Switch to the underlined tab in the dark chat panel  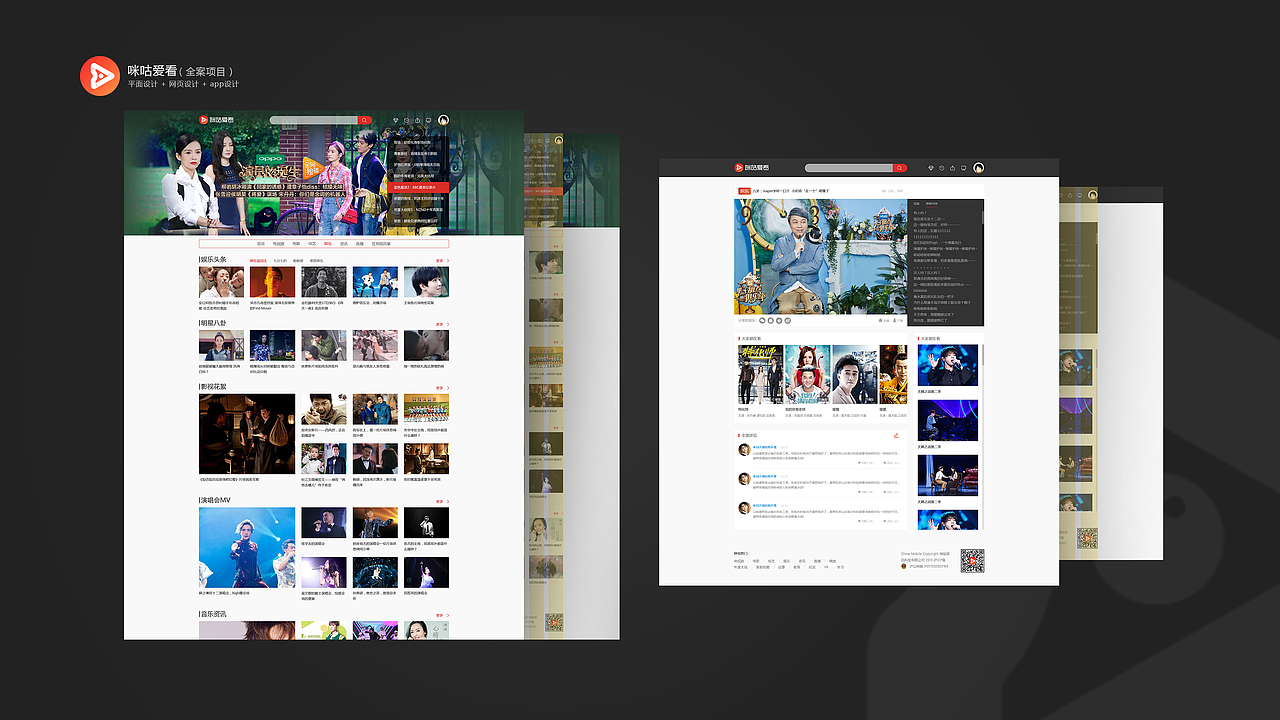click(x=931, y=203)
